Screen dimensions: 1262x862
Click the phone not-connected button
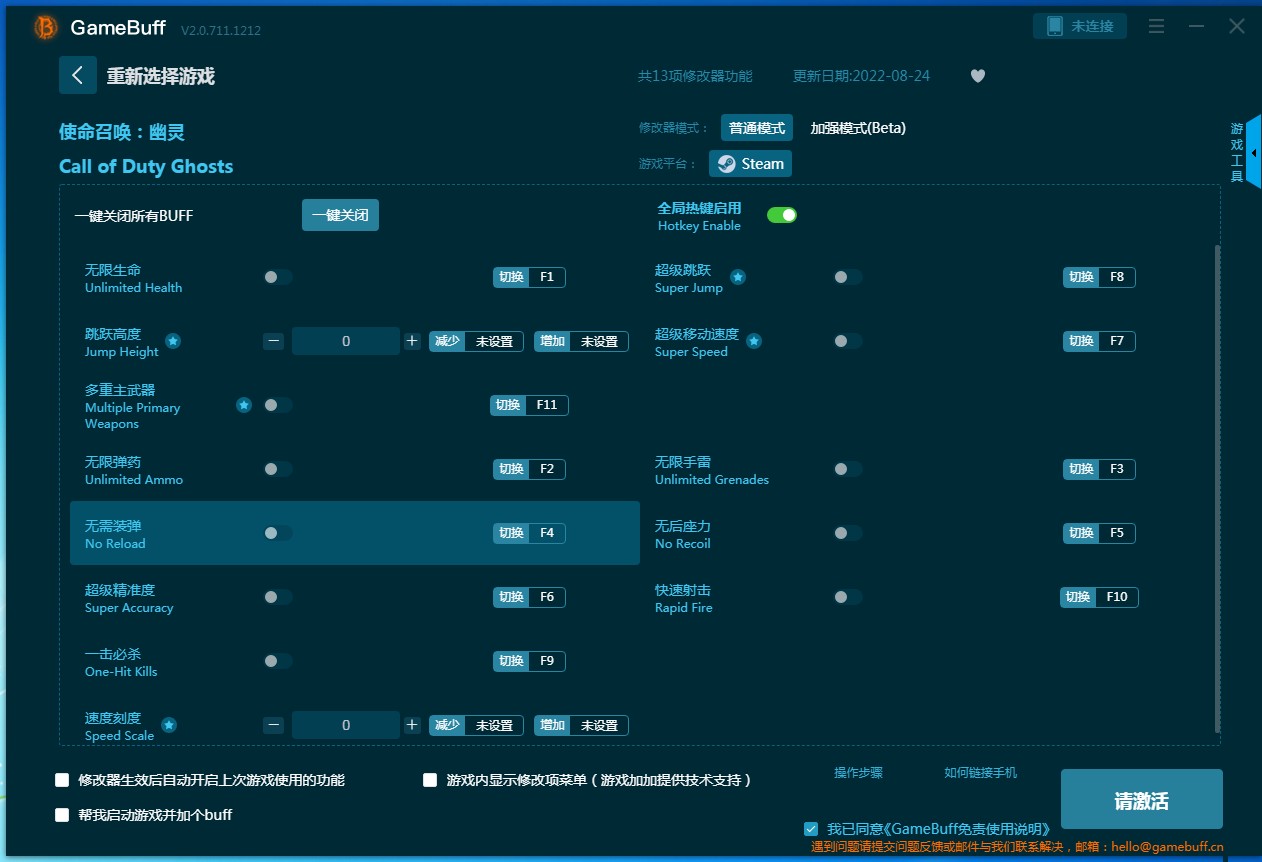(1080, 26)
